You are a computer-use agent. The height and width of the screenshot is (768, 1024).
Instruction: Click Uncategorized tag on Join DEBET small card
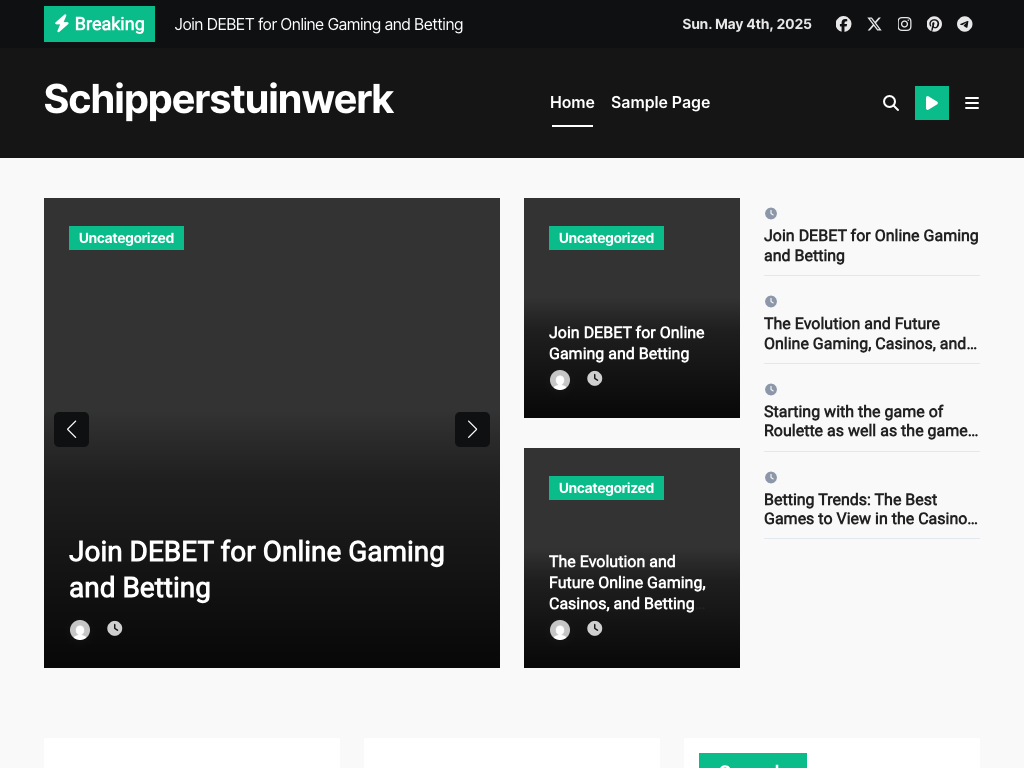tap(606, 238)
